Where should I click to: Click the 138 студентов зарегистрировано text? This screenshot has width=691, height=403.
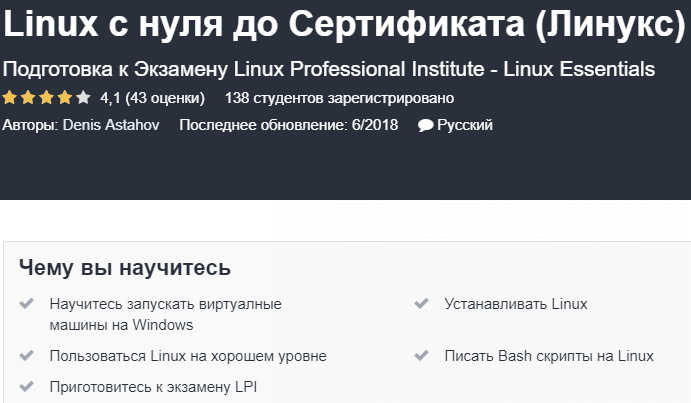coord(340,98)
